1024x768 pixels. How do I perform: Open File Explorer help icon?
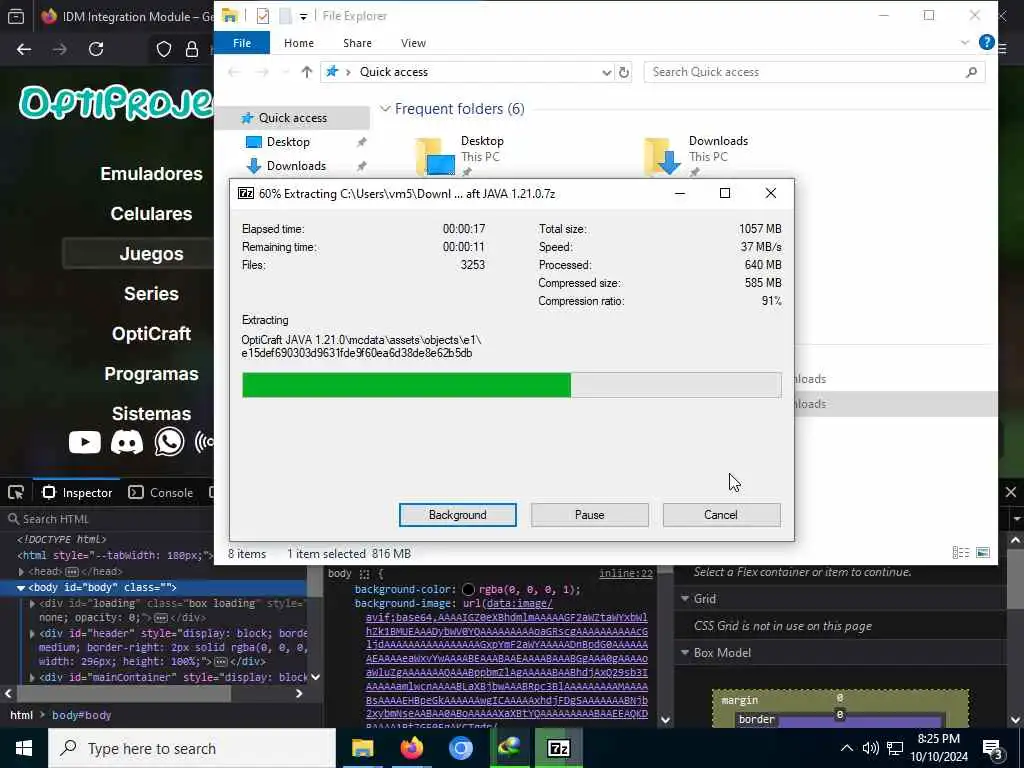(x=986, y=42)
